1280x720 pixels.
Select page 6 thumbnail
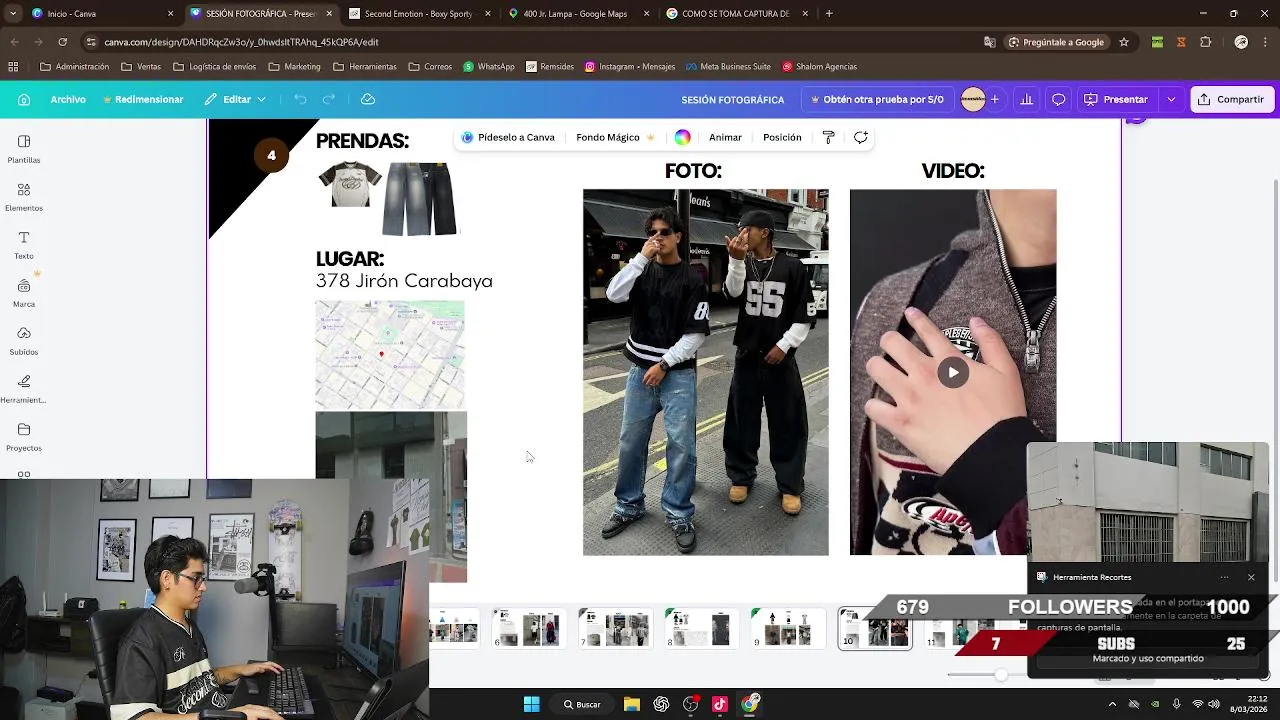528,629
